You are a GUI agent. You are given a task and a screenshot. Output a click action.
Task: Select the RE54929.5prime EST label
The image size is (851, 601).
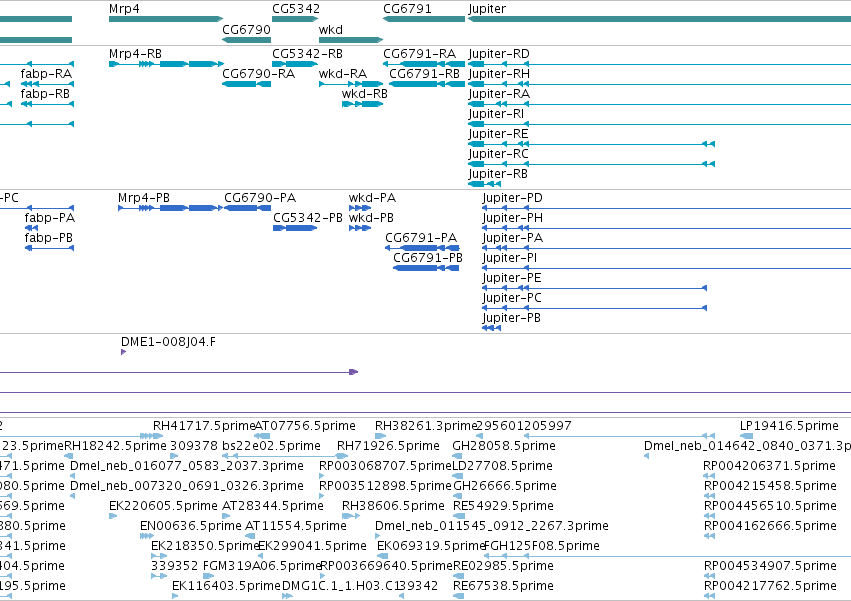(x=503, y=507)
